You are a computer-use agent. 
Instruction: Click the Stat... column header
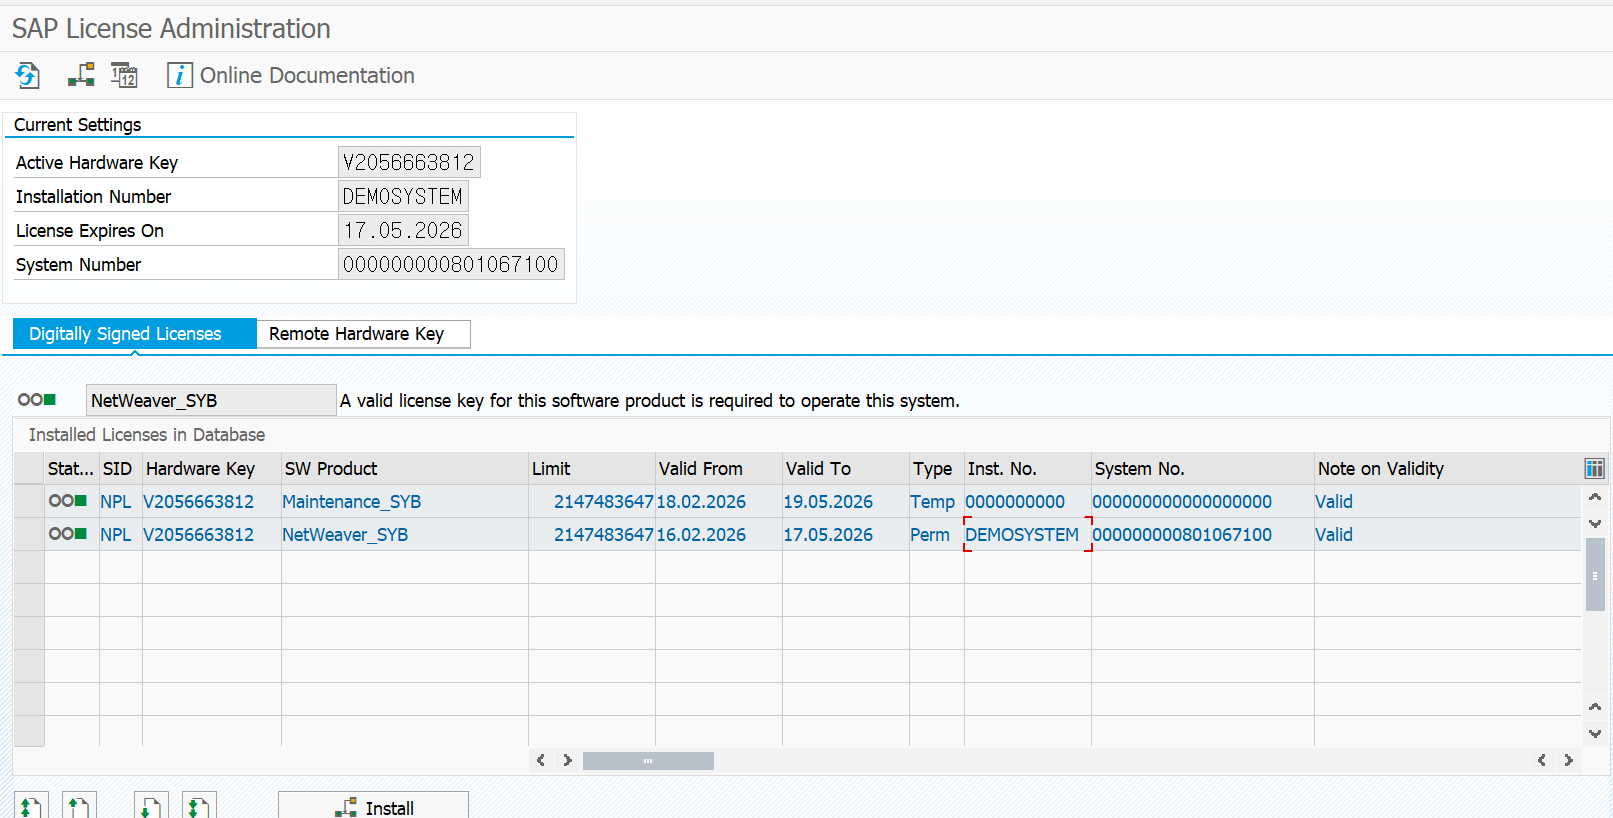[71, 468]
